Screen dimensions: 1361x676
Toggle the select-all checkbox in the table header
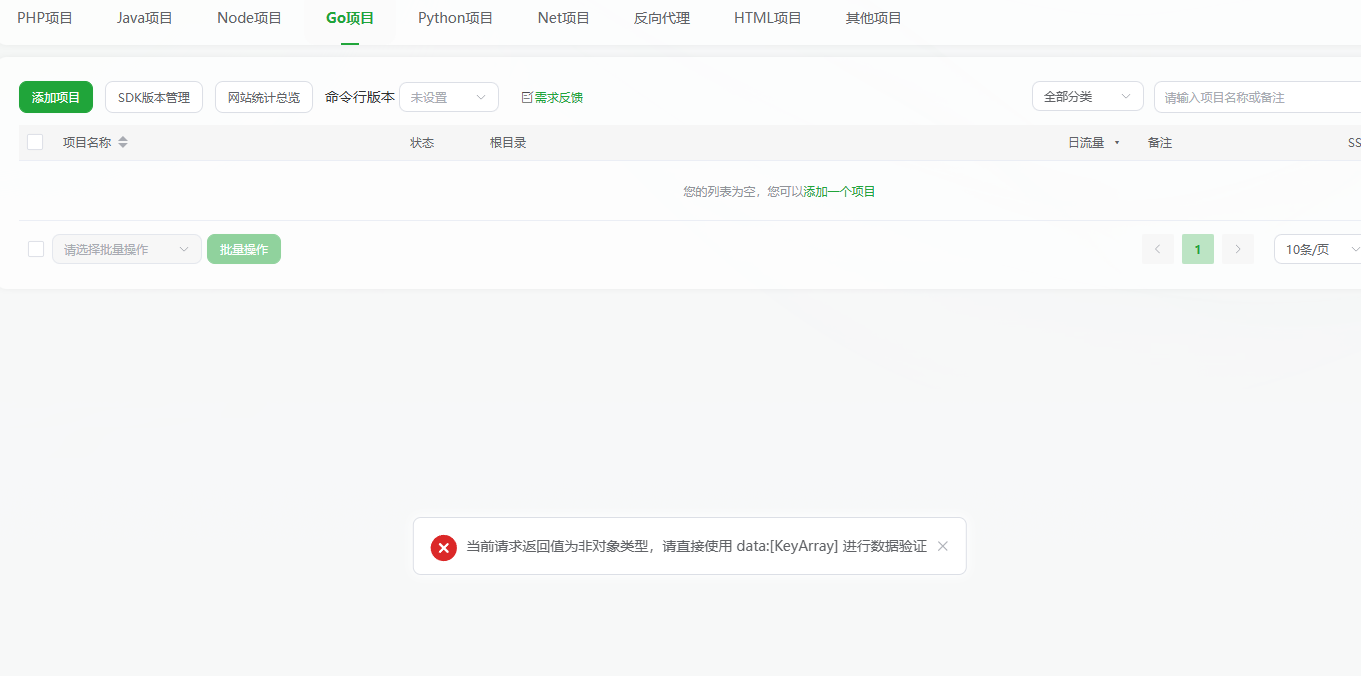coord(35,142)
